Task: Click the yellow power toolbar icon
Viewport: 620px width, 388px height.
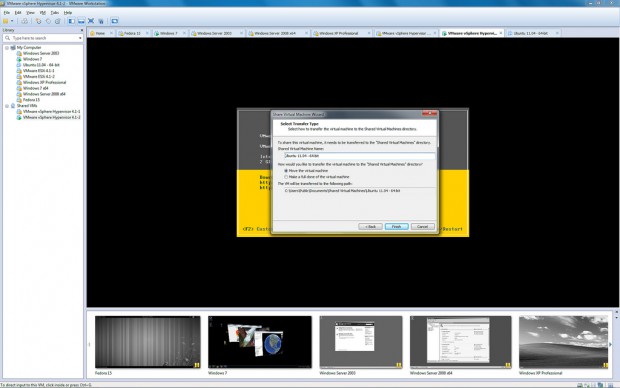Action: tap(6, 21)
